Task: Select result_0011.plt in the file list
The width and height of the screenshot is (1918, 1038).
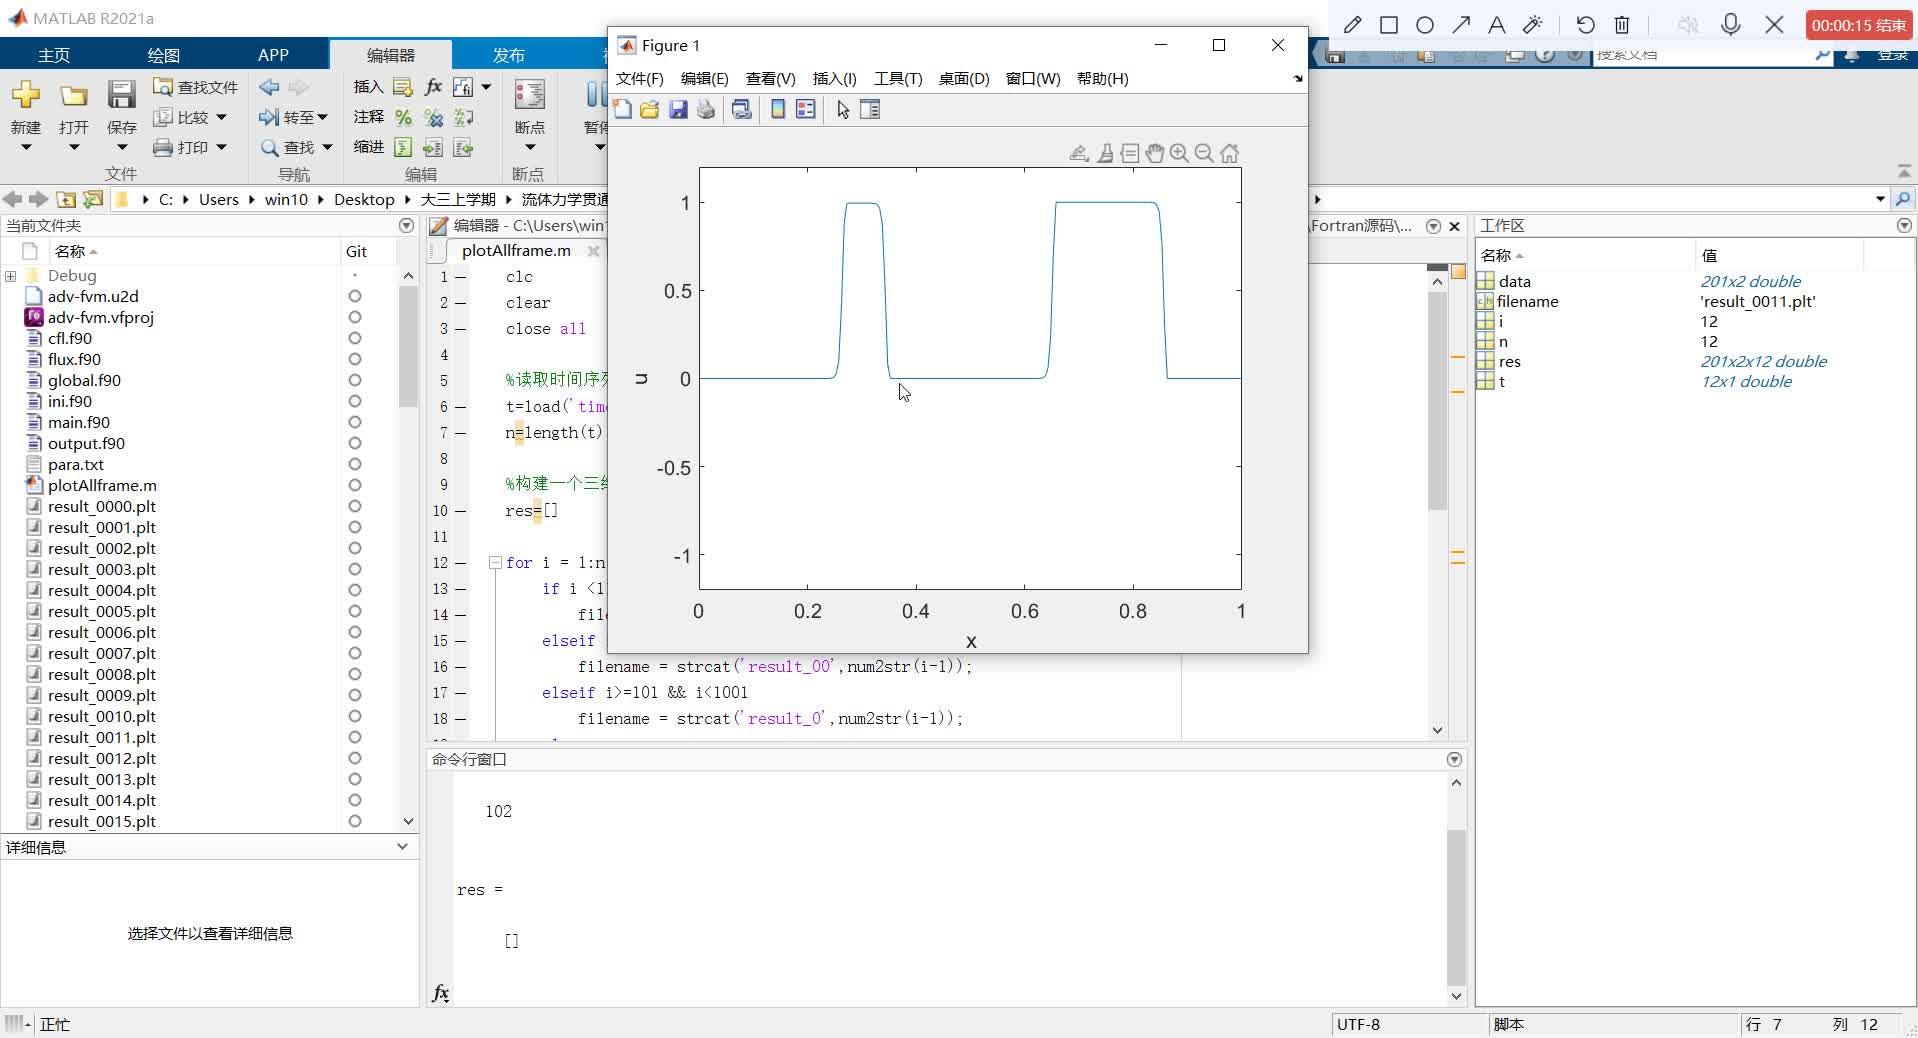Action: [x=102, y=737]
